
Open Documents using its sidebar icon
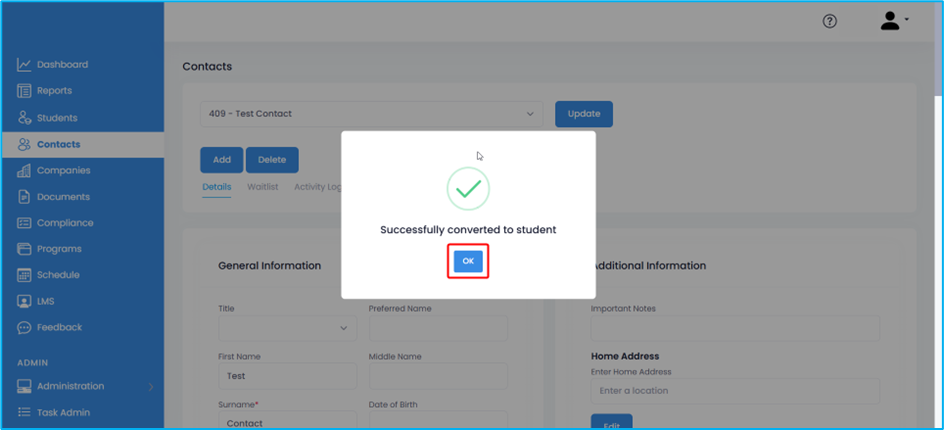click(24, 197)
